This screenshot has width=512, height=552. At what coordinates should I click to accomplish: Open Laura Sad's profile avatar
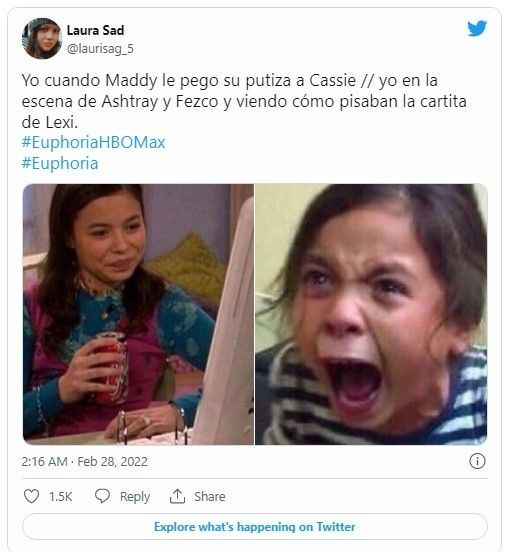(42, 38)
